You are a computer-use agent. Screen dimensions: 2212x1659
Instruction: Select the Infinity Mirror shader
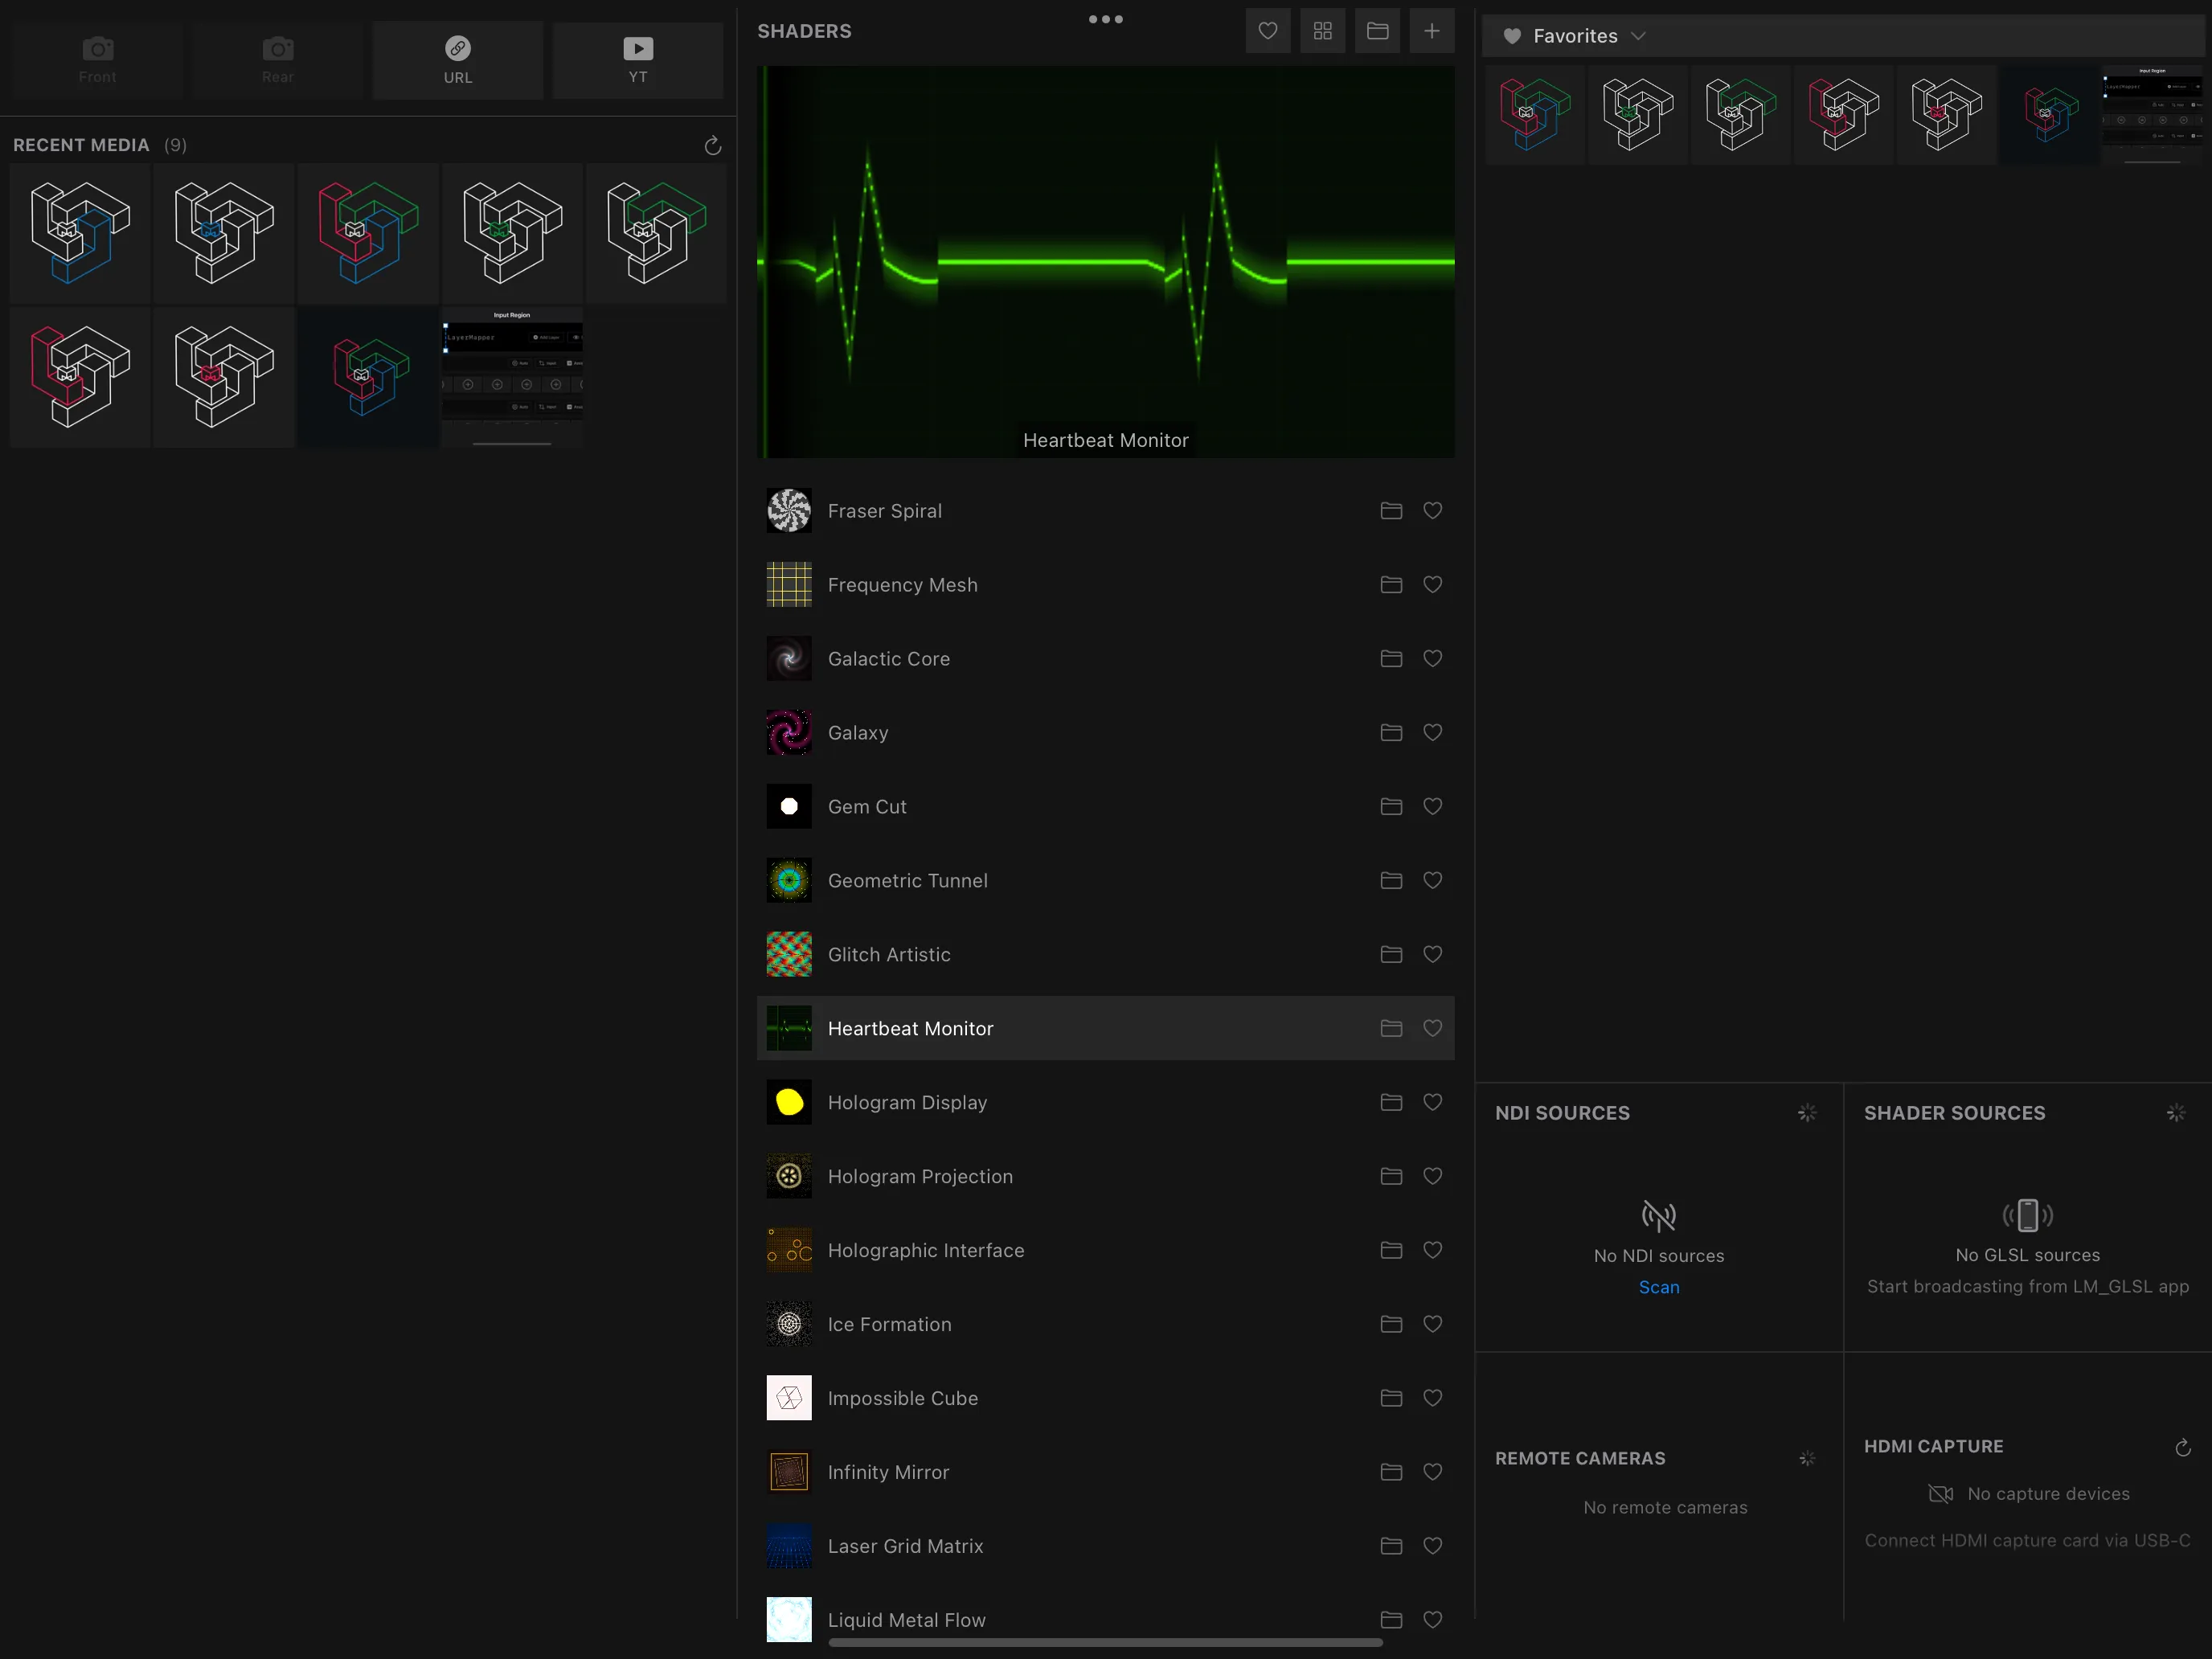pyautogui.click(x=1105, y=1473)
